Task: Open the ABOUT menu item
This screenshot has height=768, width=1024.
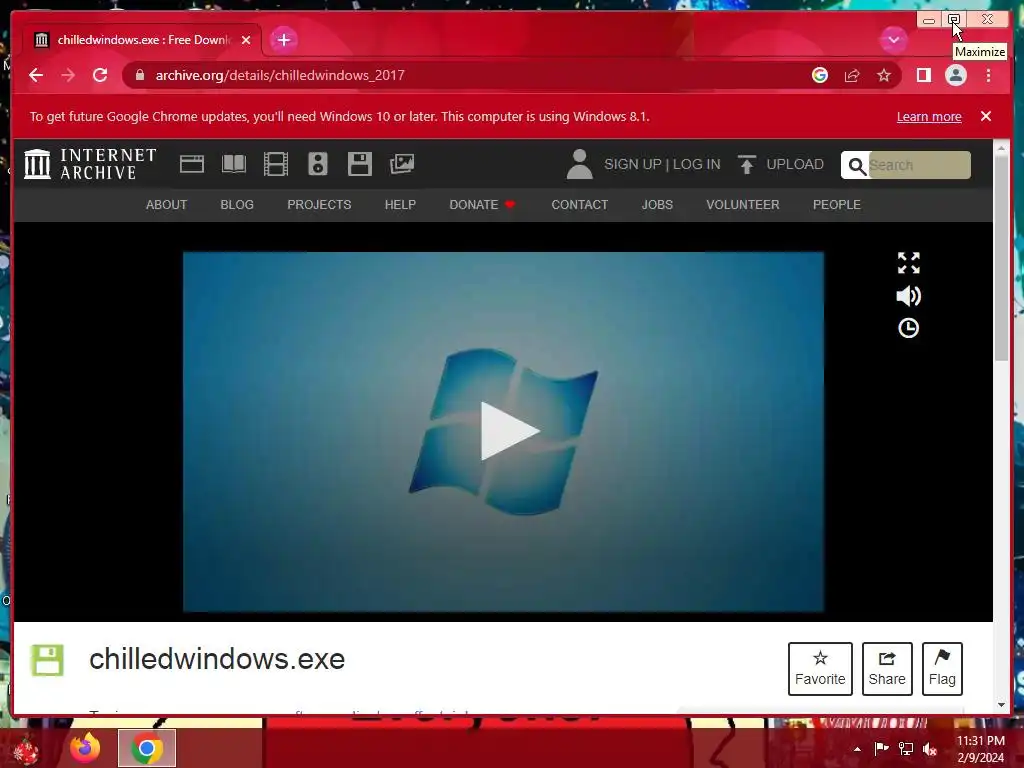Action: point(167,204)
